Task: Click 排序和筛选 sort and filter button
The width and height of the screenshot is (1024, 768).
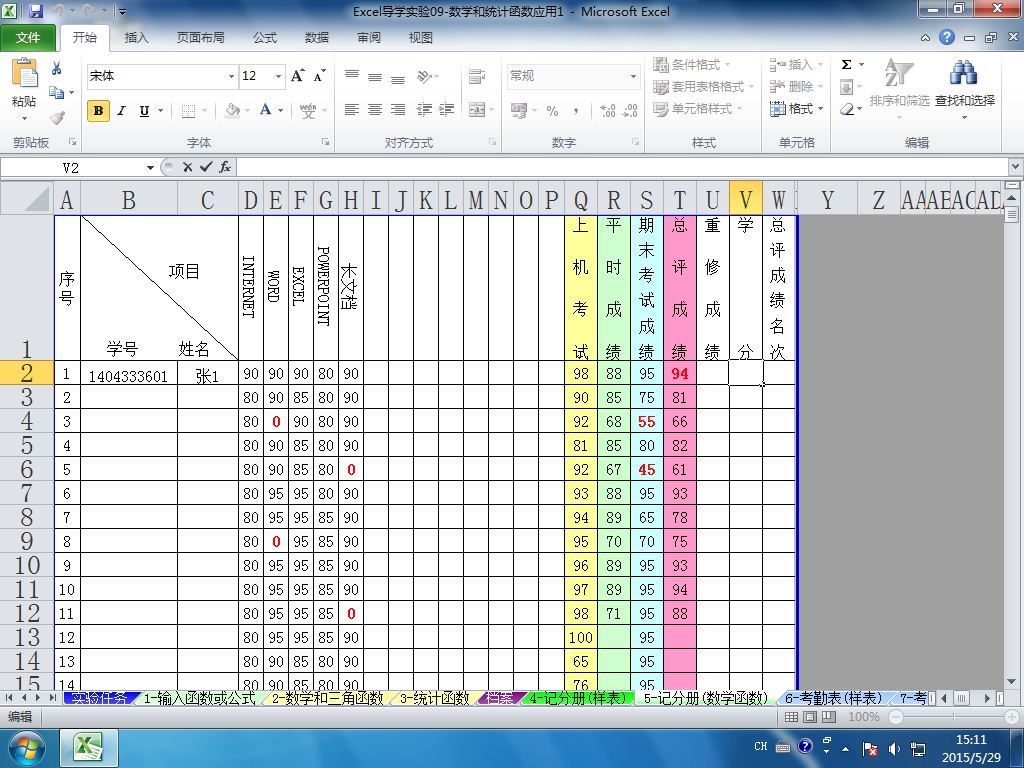Action: [899, 89]
